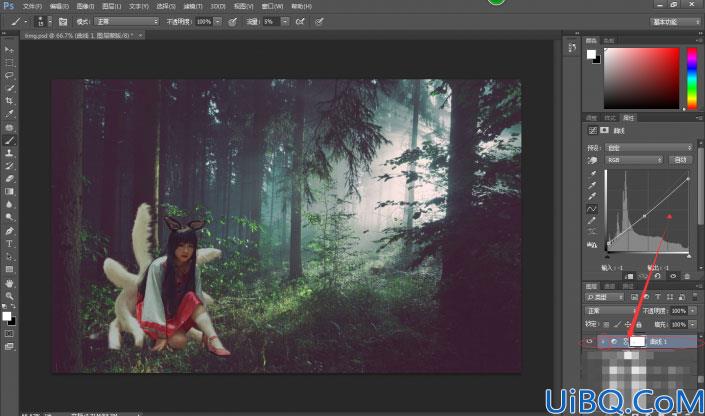Pick the white point eyedropper in Curves
Viewport: 705px width, 416px height.
(592, 197)
